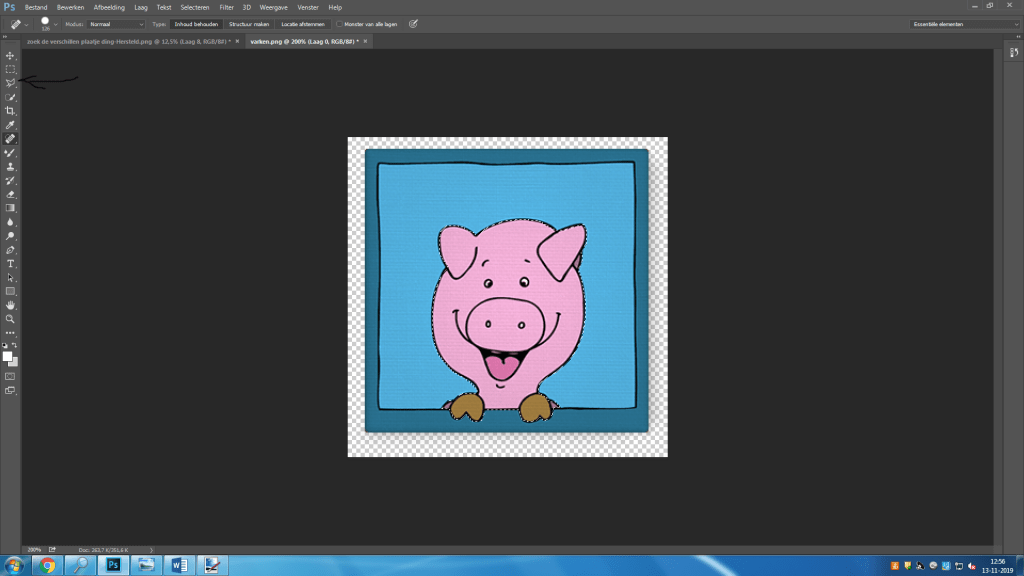This screenshot has width=1024, height=576.
Task: Select the Type tool
Action: point(10,263)
